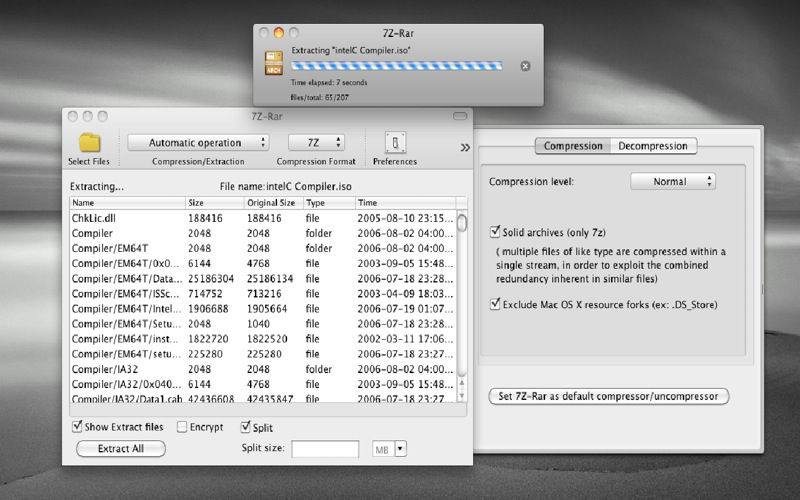Click original size value 1905664

pyautogui.click(x=267, y=309)
